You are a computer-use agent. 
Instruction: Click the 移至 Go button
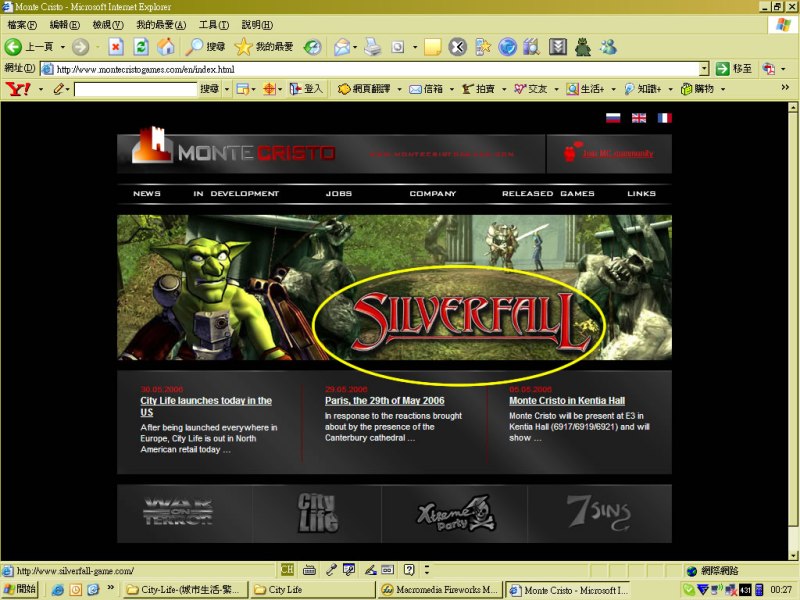pyautogui.click(x=734, y=68)
